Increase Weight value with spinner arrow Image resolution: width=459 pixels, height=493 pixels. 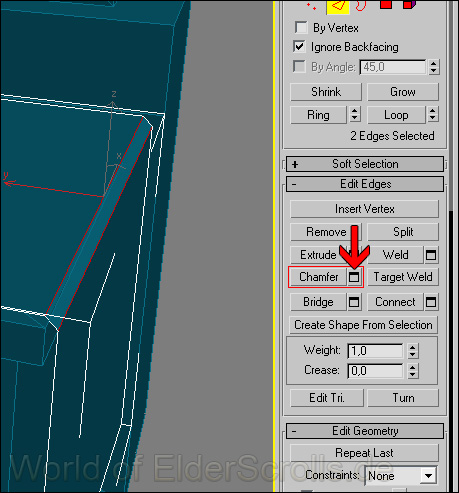[413, 347]
